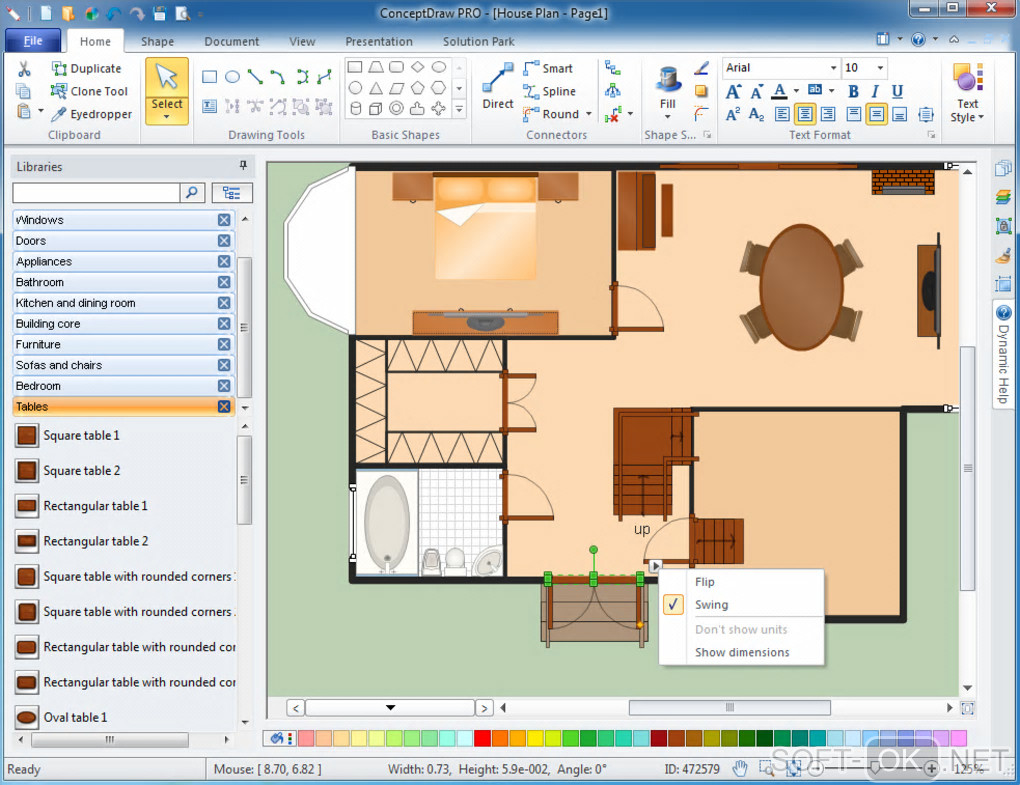The height and width of the screenshot is (785, 1020).
Task: Click the font color A icon
Action: pyautogui.click(x=779, y=92)
